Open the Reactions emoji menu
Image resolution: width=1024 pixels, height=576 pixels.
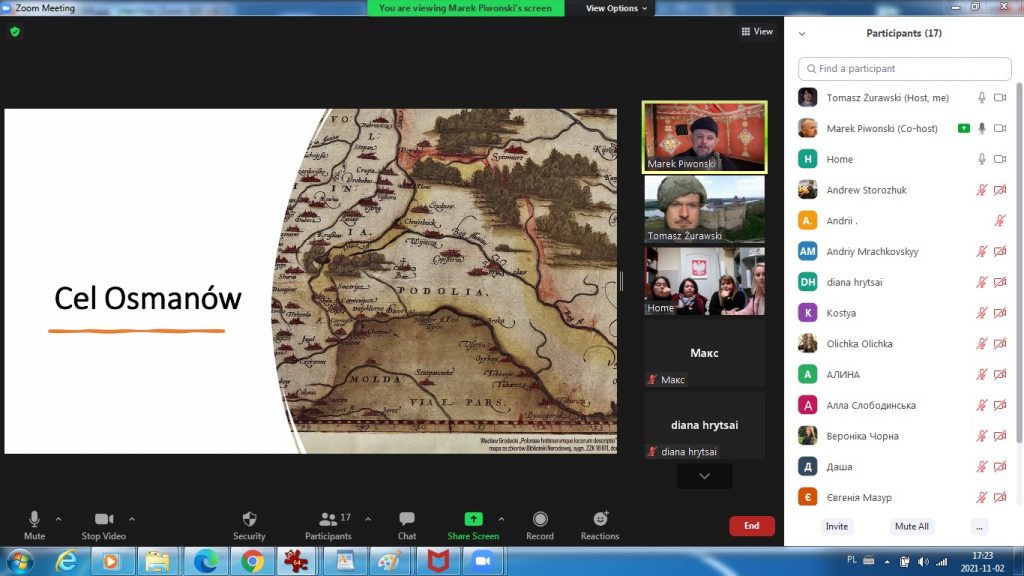point(600,519)
